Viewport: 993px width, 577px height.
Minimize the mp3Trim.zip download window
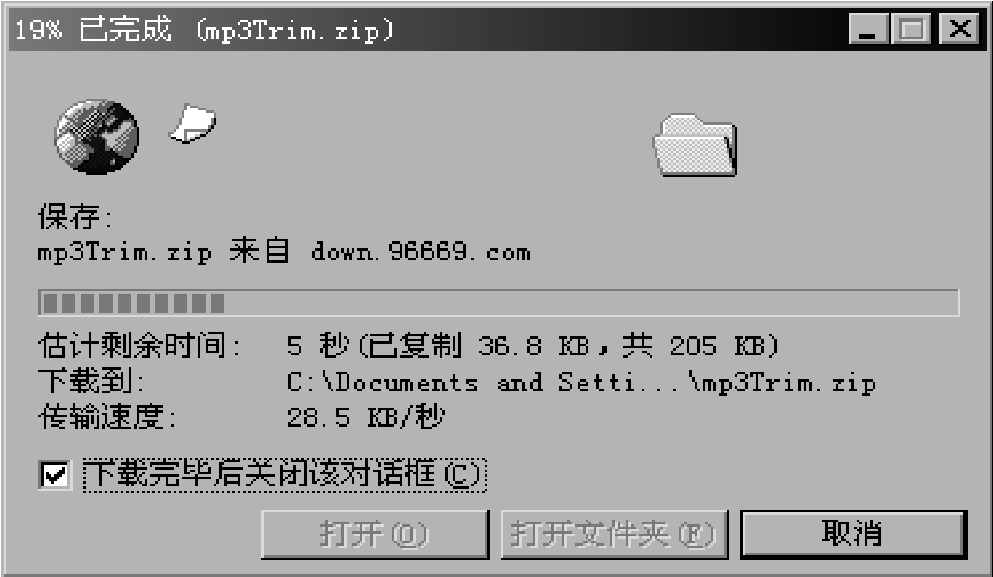click(x=868, y=29)
